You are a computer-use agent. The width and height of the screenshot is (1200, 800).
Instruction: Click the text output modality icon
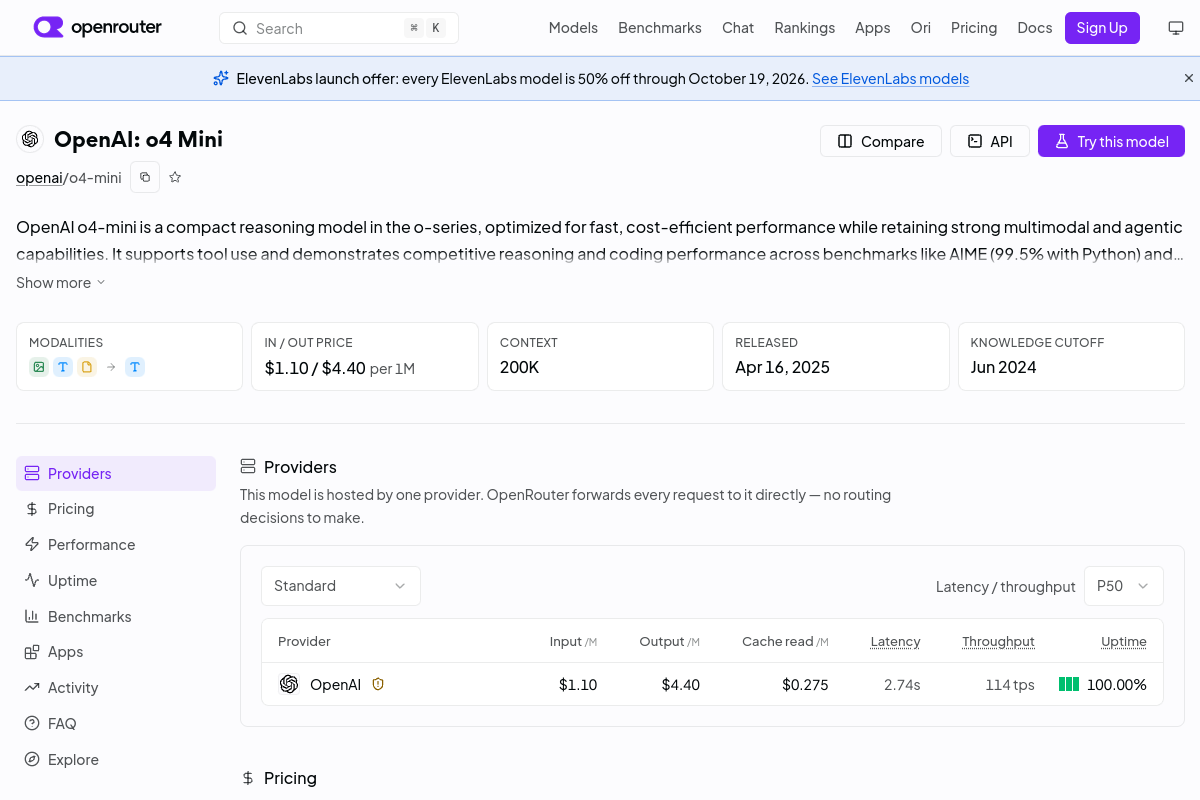[135, 367]
